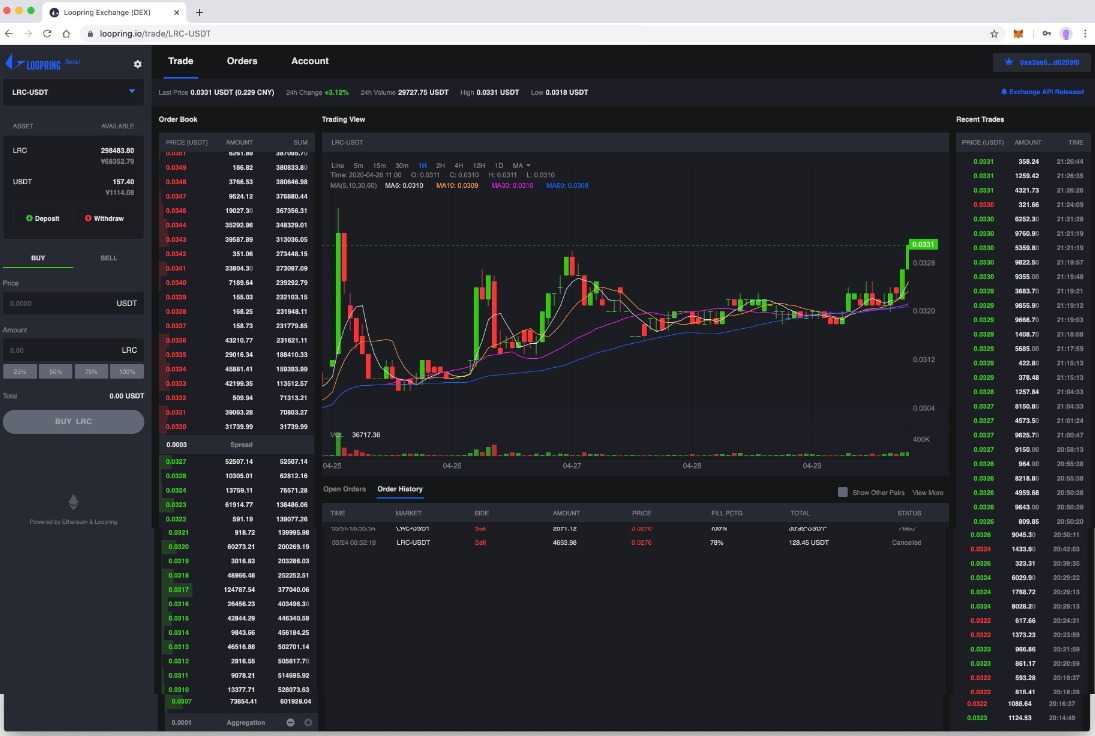
Task: Set chart interval to 30m
Action: point(402,165)
